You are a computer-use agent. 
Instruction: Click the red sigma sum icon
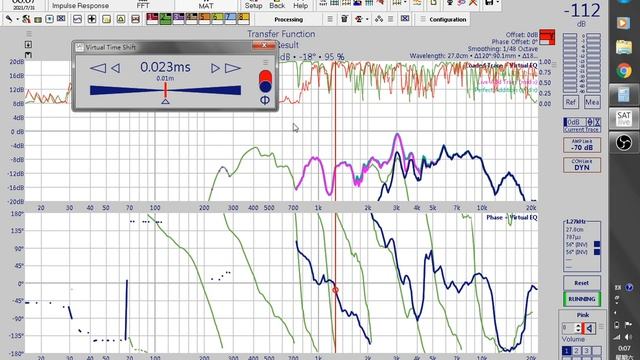coord(359,19)
